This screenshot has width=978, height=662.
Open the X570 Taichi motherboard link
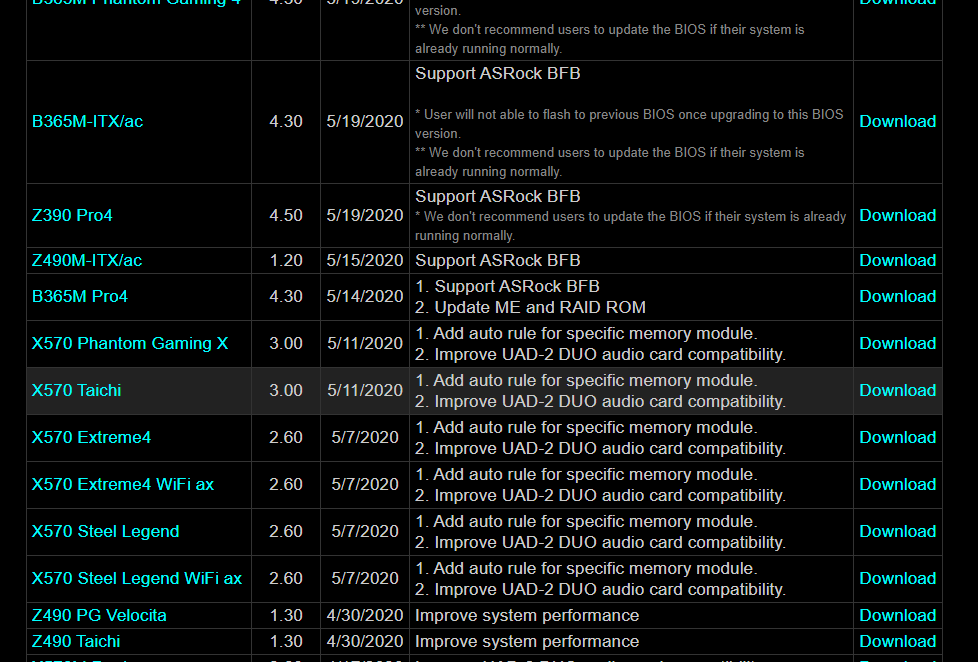tap(77, 391)
